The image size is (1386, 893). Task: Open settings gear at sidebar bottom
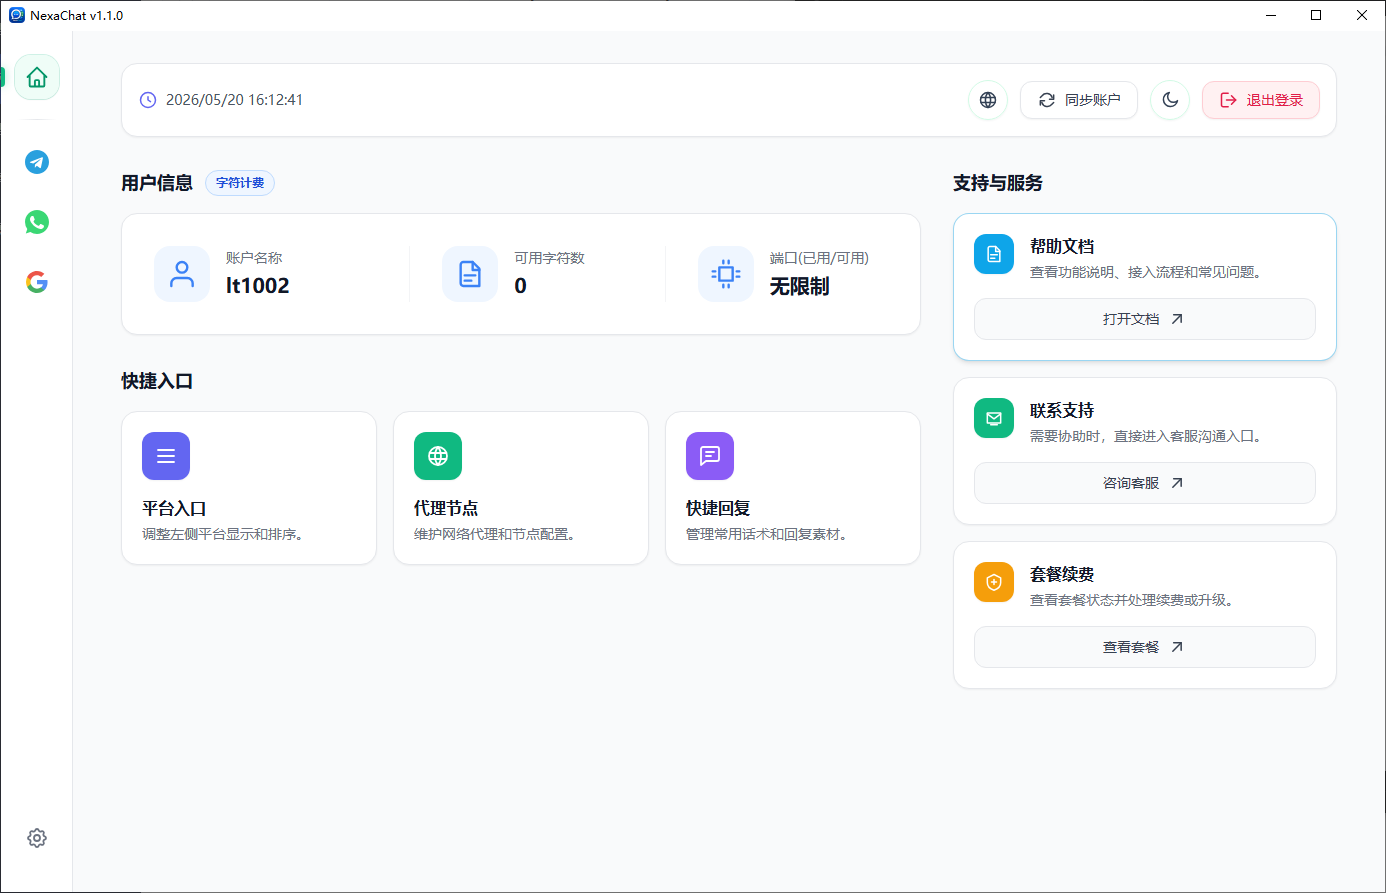click(x=37, y=838)
